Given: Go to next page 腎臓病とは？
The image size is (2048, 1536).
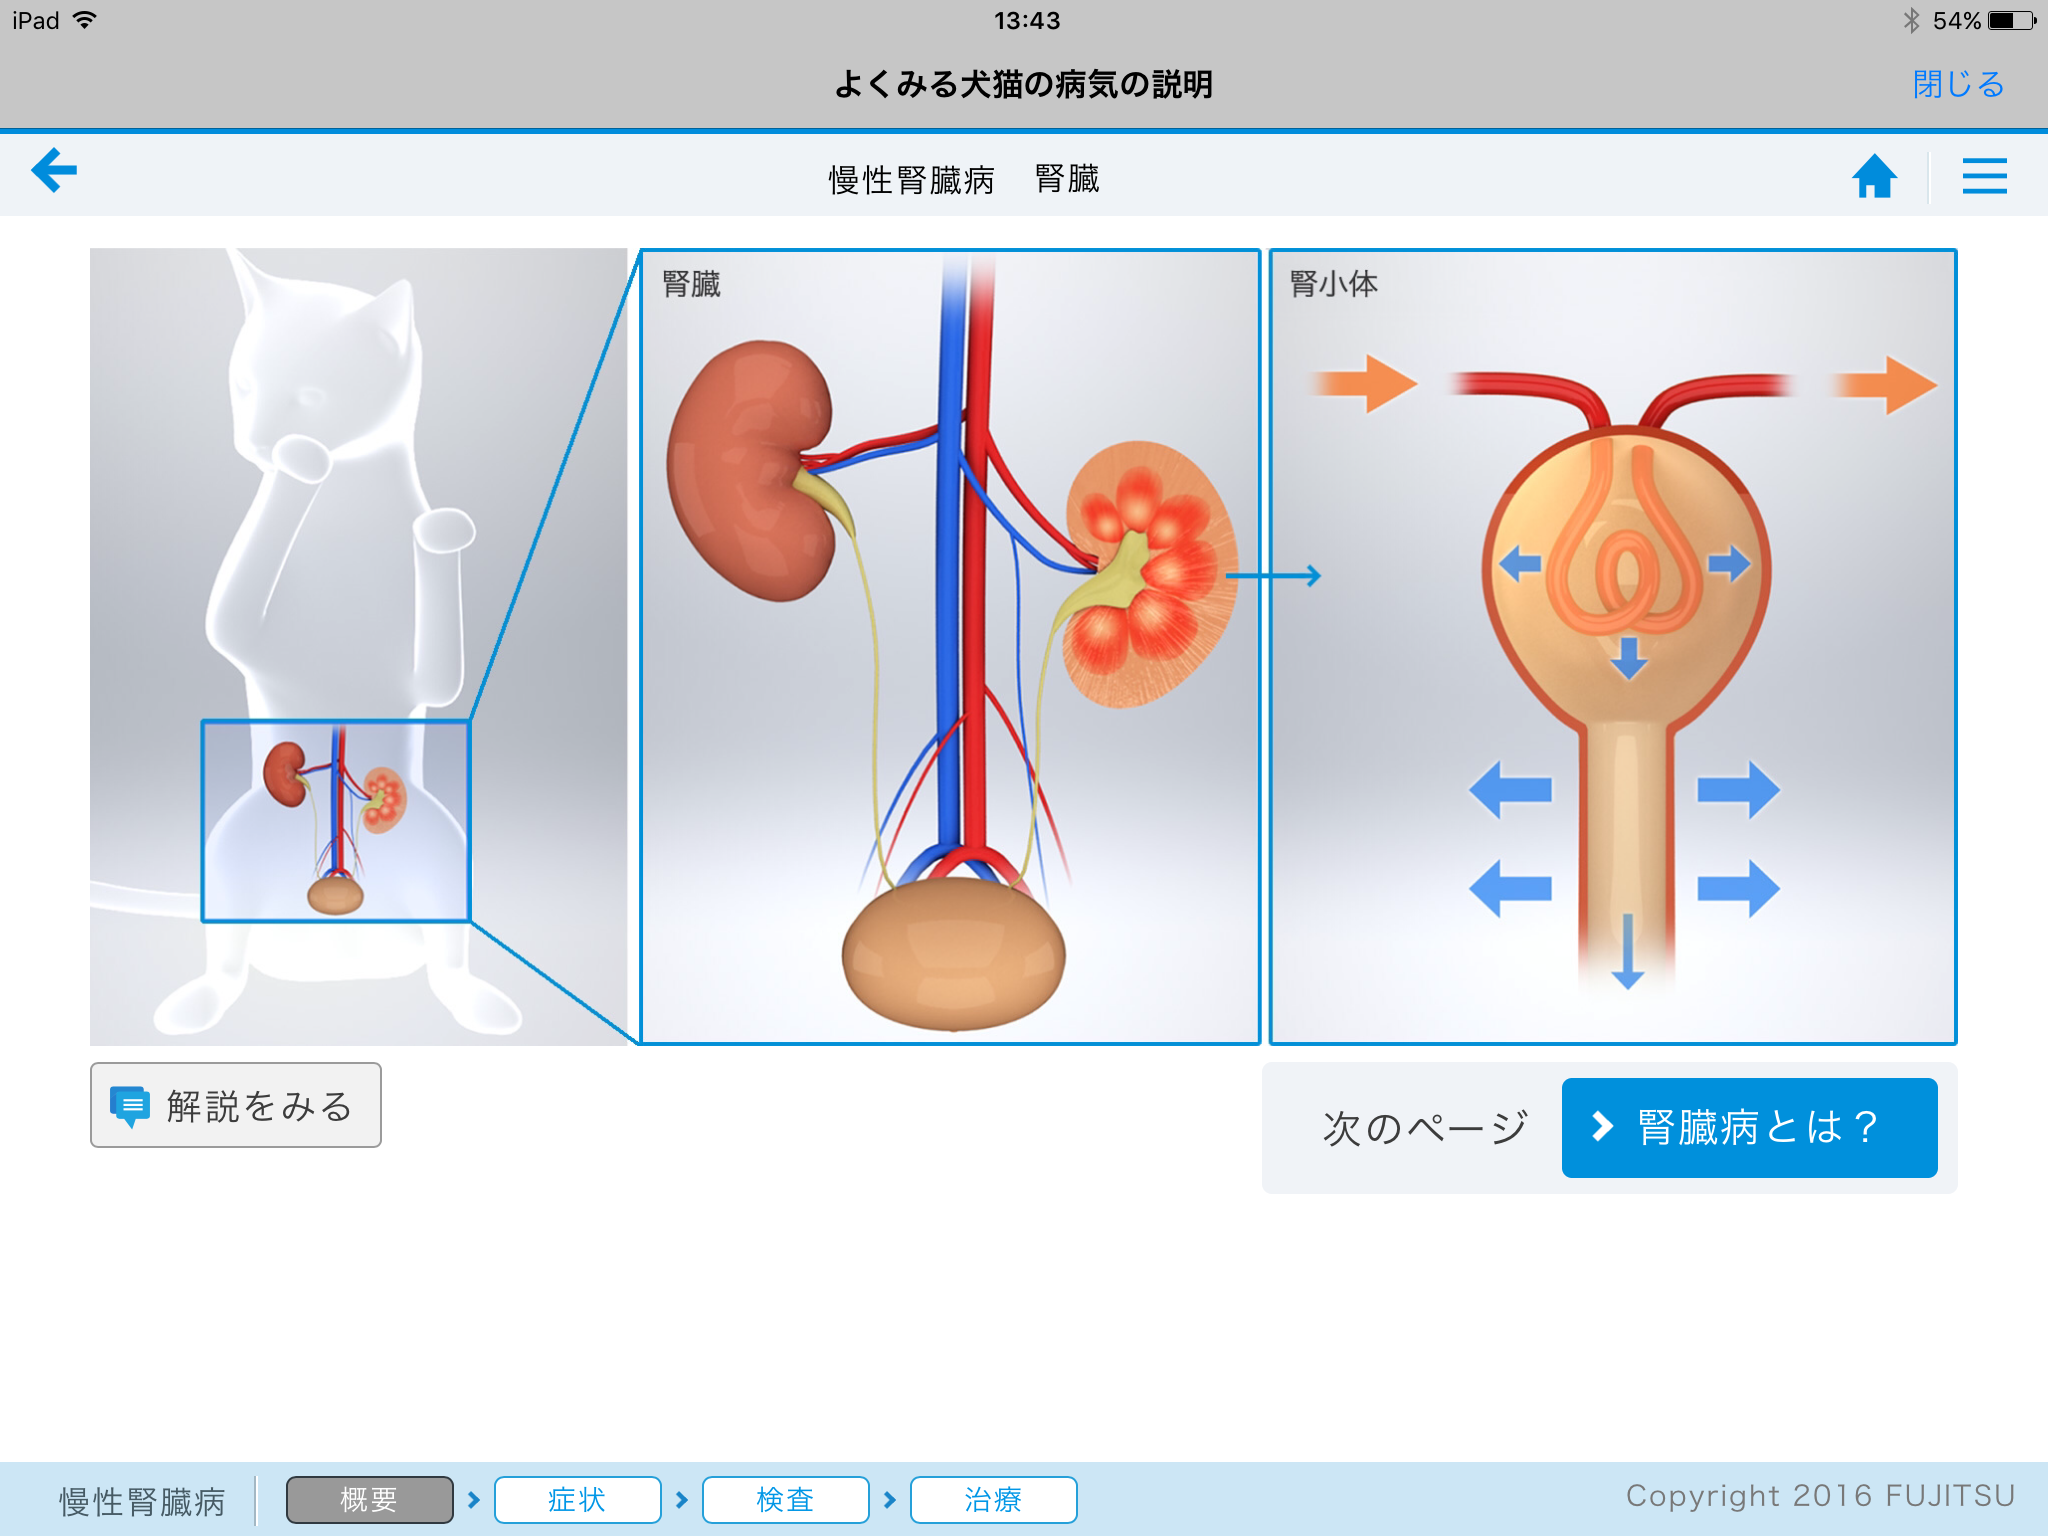Looking at the screenshot, I should pyautogui.click(x=1749, y=1127).
